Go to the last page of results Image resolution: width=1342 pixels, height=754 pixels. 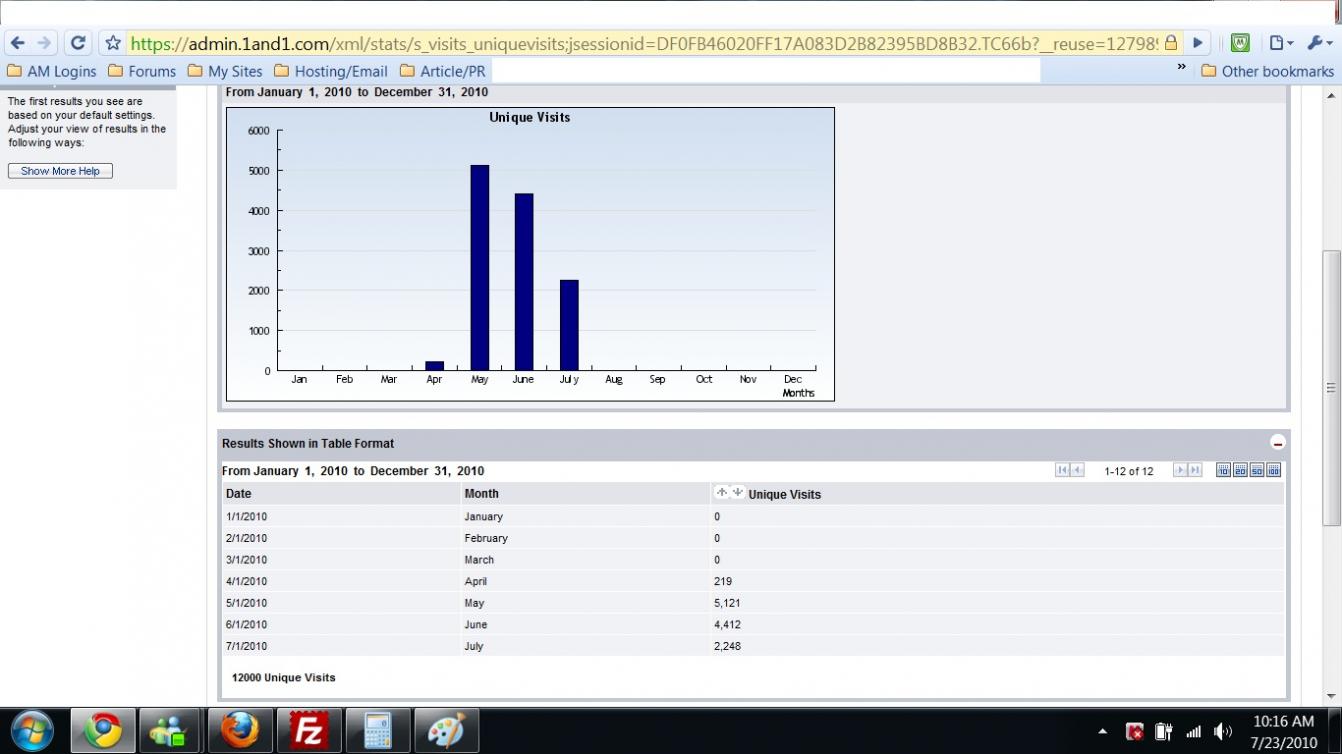[1194, 470]
